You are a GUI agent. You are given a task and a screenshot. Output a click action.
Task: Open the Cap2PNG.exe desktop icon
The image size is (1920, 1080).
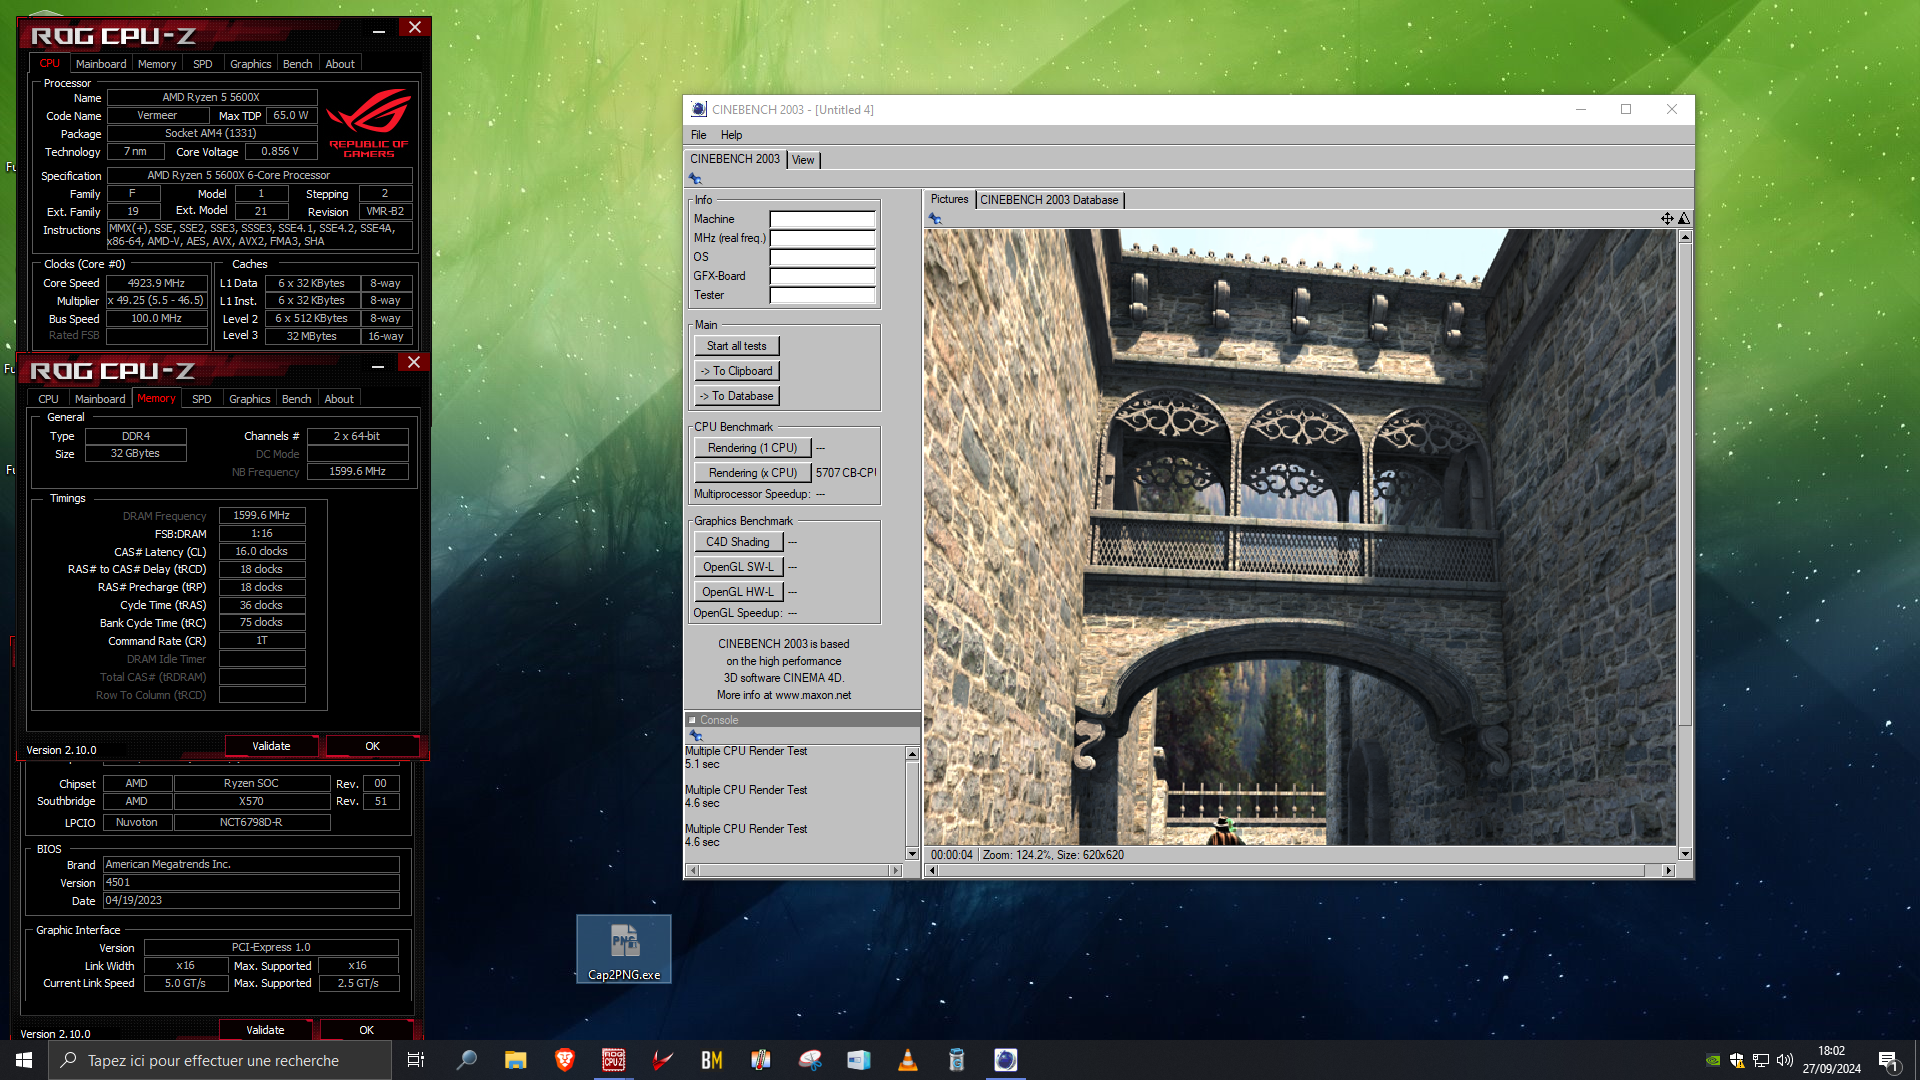tap(624, 949)
